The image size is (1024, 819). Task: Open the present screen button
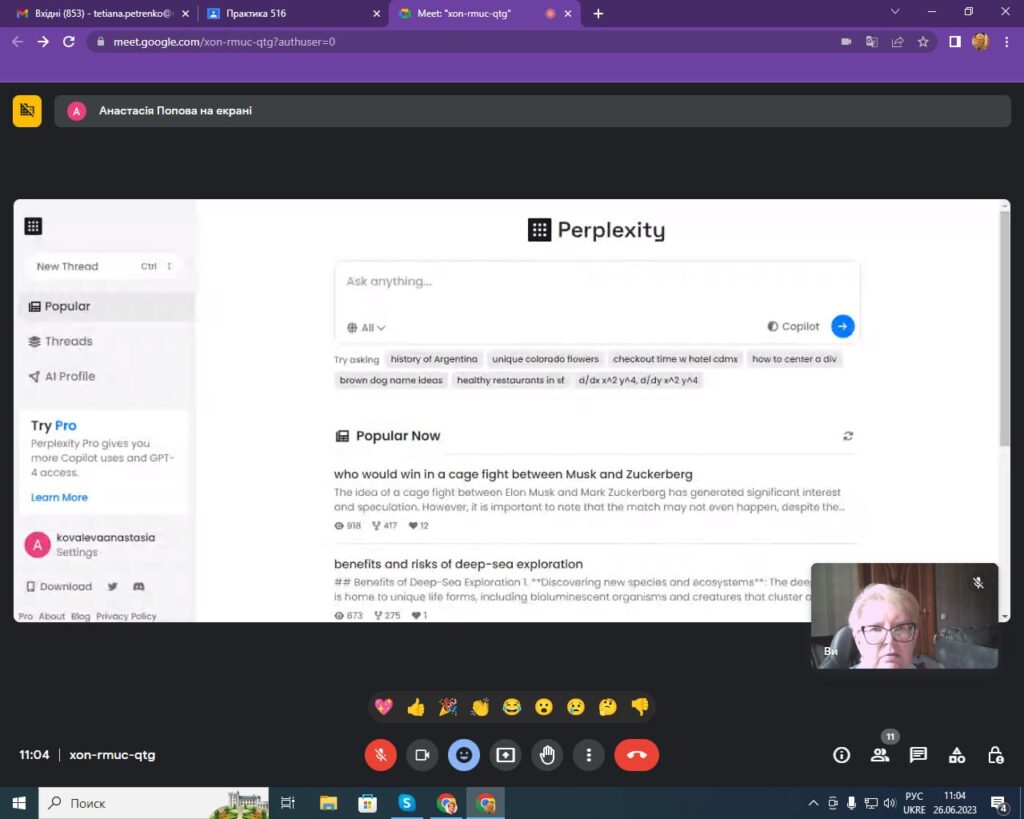pos(505,755)
